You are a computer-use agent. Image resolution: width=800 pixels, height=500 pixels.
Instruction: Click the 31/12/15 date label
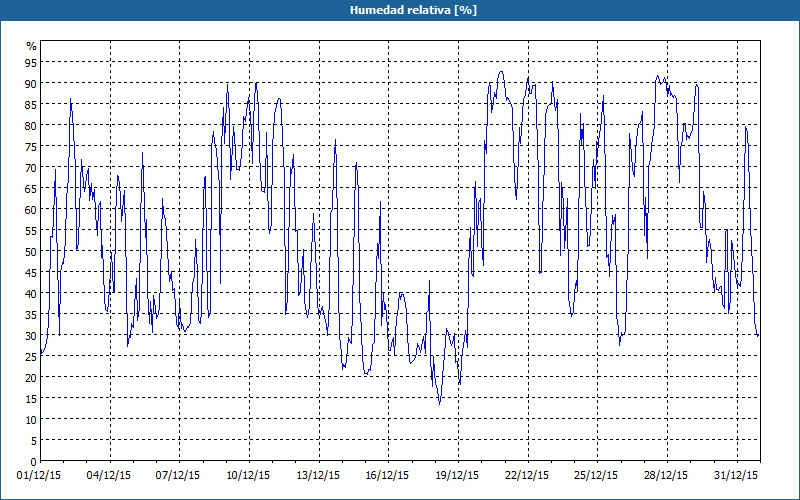click(x=736, y=476)
